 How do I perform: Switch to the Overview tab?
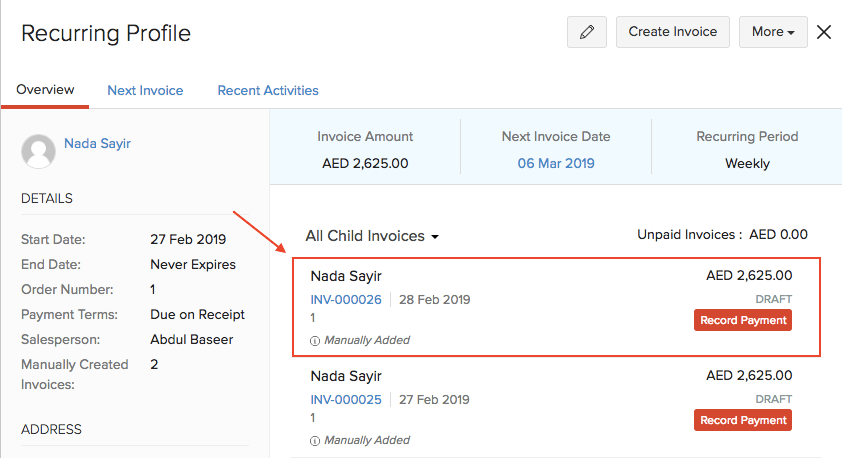pyautogui.click(x=45, y=90)
